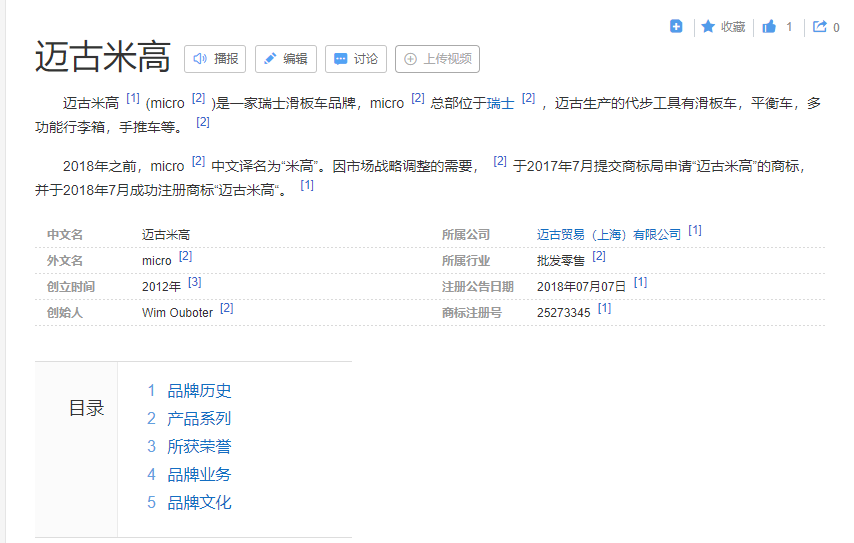This screenshot has height=543, width=854.
Task: Click reference [1] after 25273345
Action: point(605,308)
